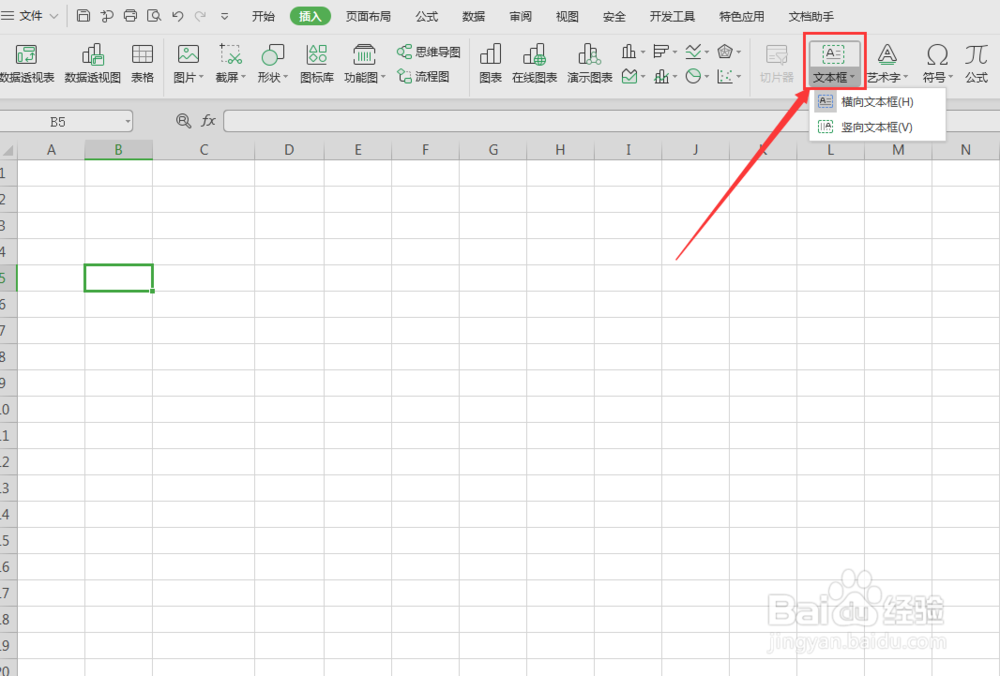Switch to the 开始 tab
This screenshot has width=1000, height=676.
tap(263, 17)
